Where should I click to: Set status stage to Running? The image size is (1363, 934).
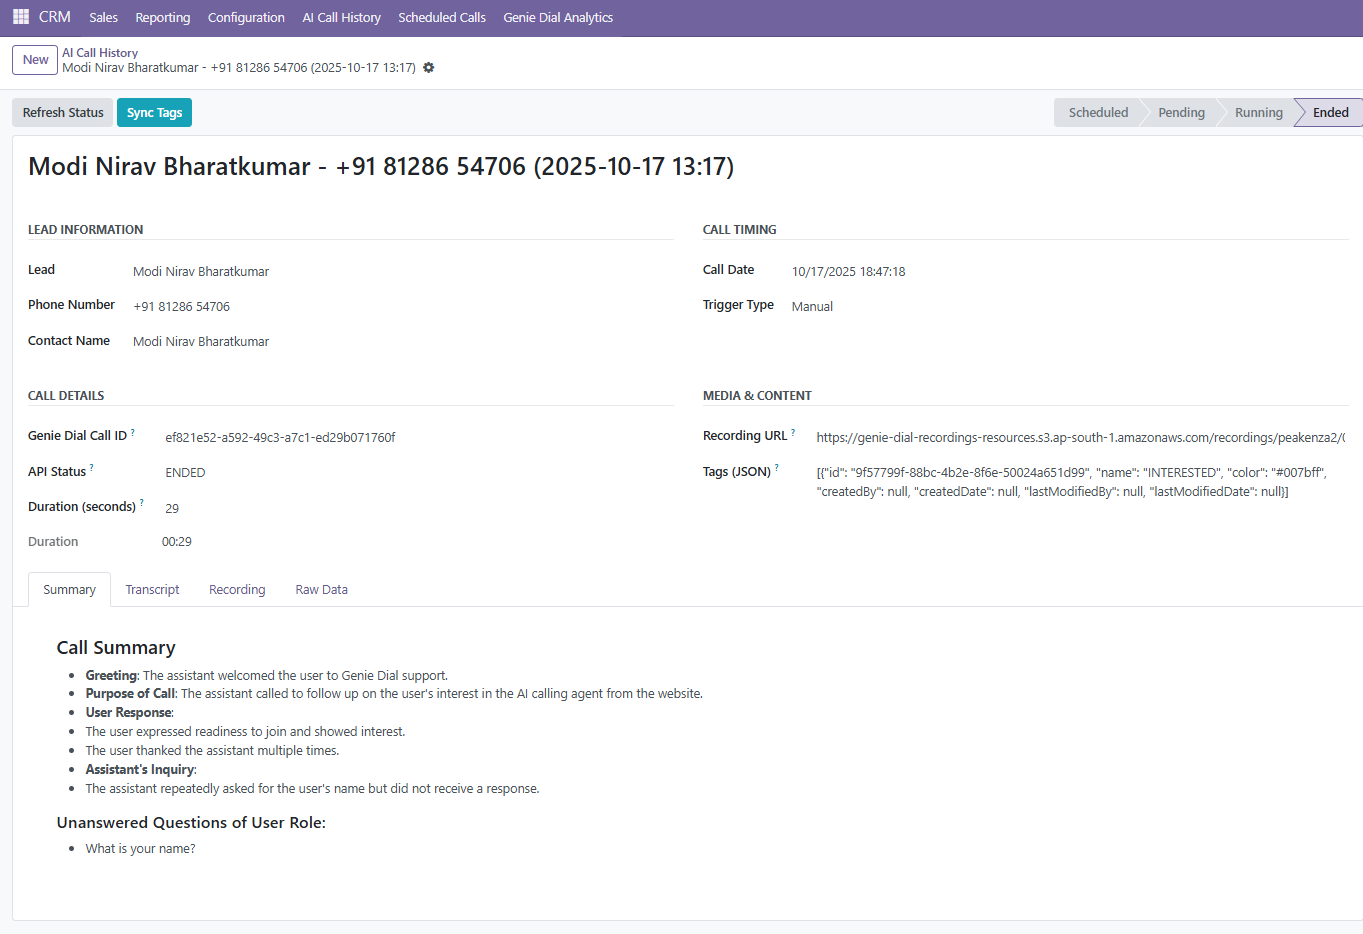pyautogui.click(x=1258, y=113)
